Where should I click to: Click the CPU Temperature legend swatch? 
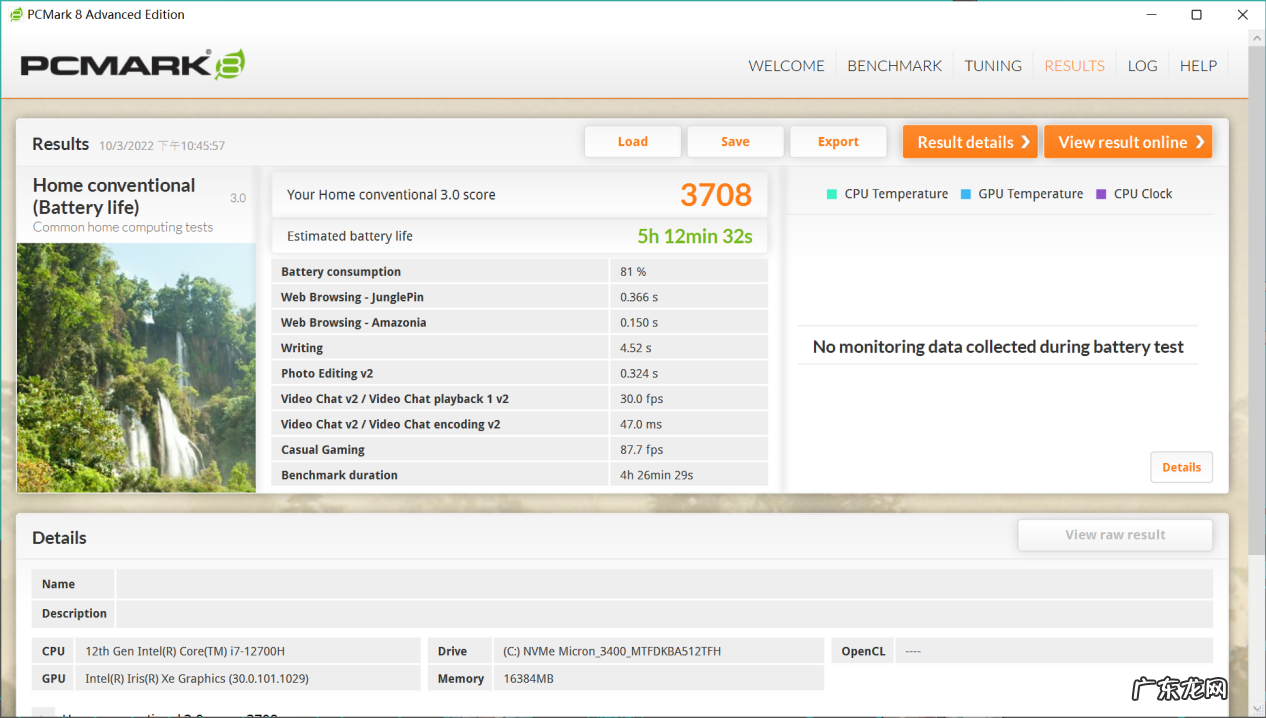coord(832,194)
